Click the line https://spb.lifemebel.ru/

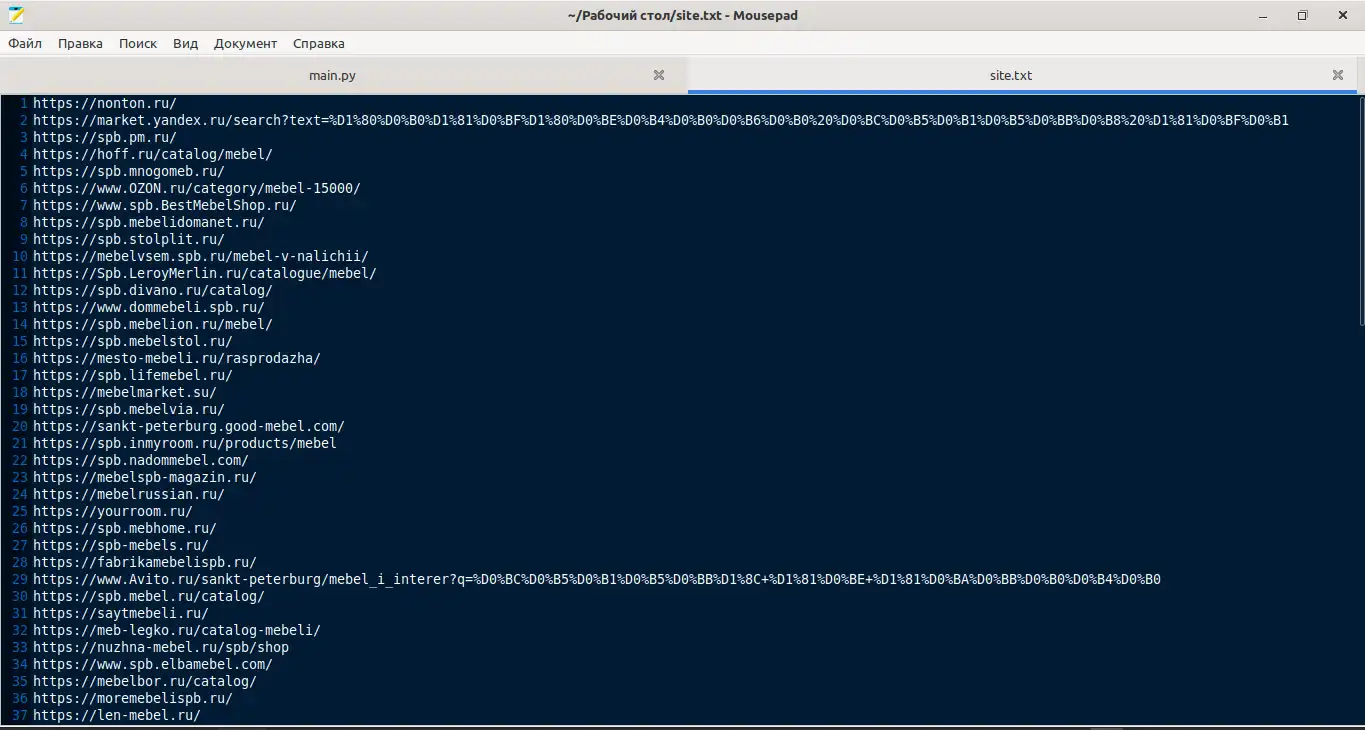pyautogui.click(x=133, y=375)
